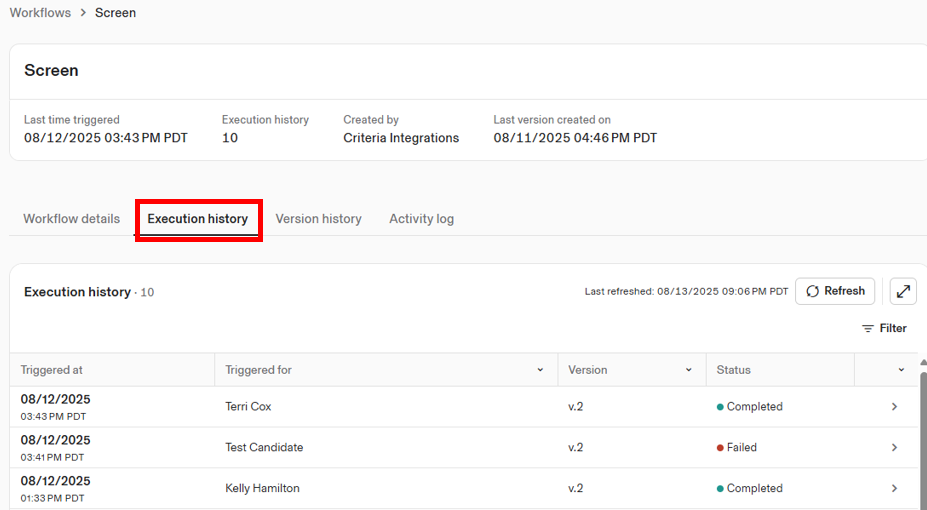
Task: Open Terri Cox execution row chevron
Action: [894, 407]
